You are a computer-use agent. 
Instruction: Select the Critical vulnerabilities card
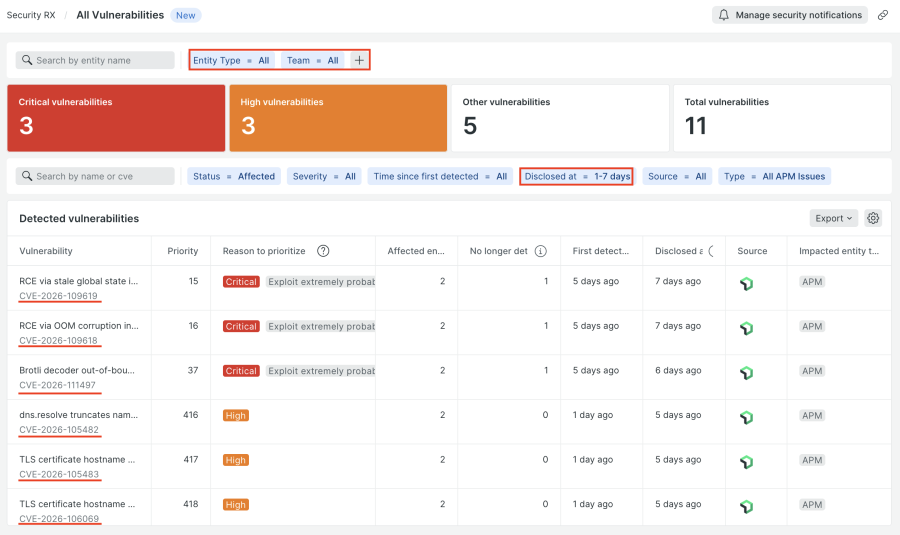(x=116, y=118)
